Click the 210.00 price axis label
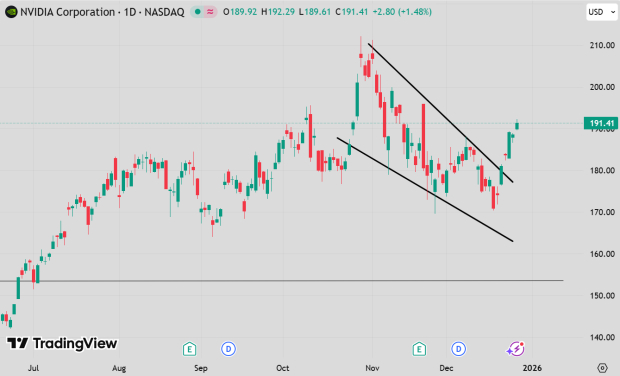Screen dimensions: 620x376 (602, 45)
